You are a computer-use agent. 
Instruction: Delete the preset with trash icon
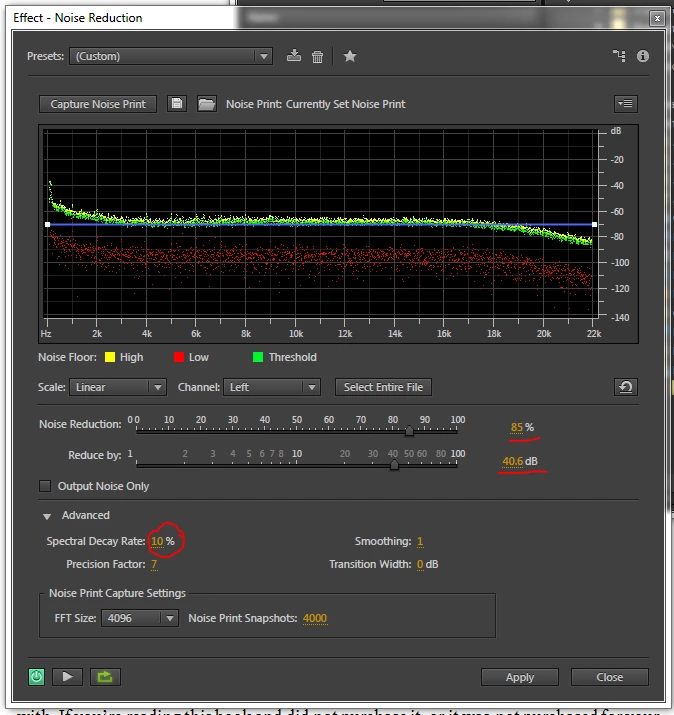(317, 57)
